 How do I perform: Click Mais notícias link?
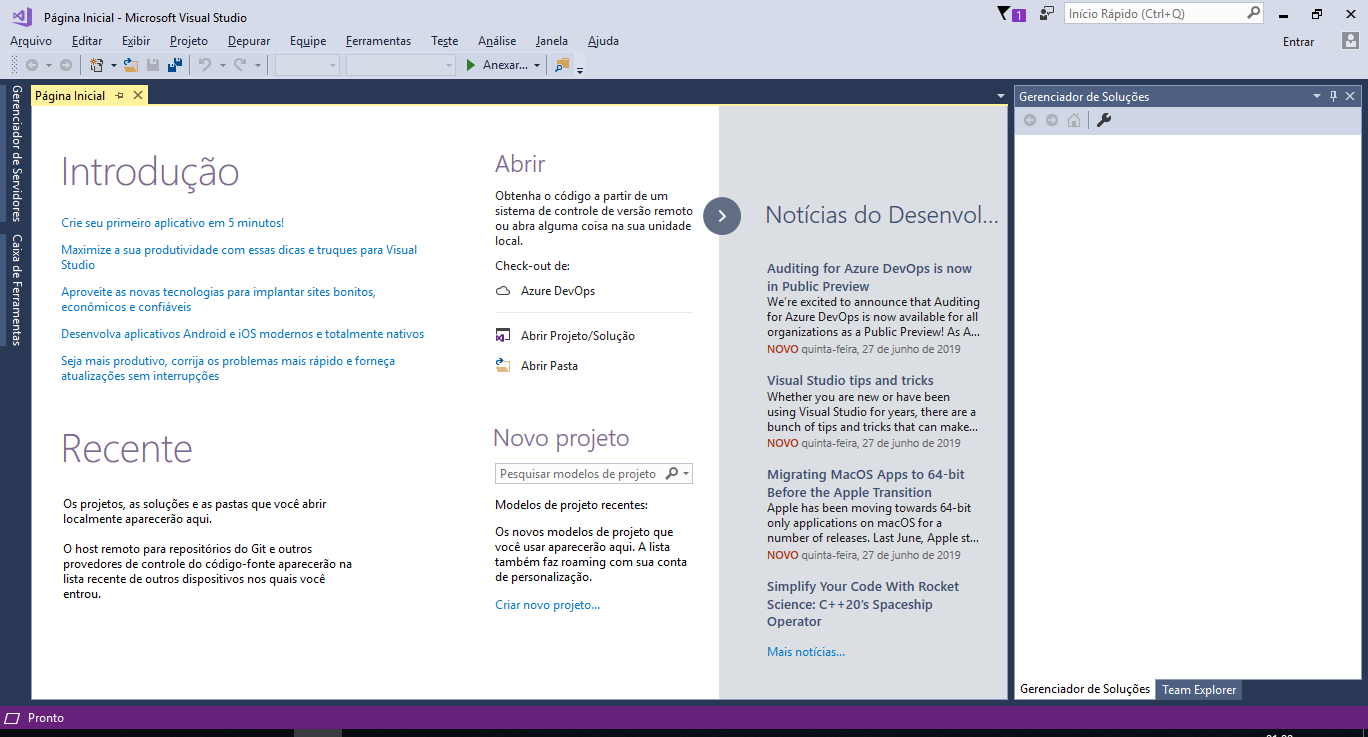[806, 652]
